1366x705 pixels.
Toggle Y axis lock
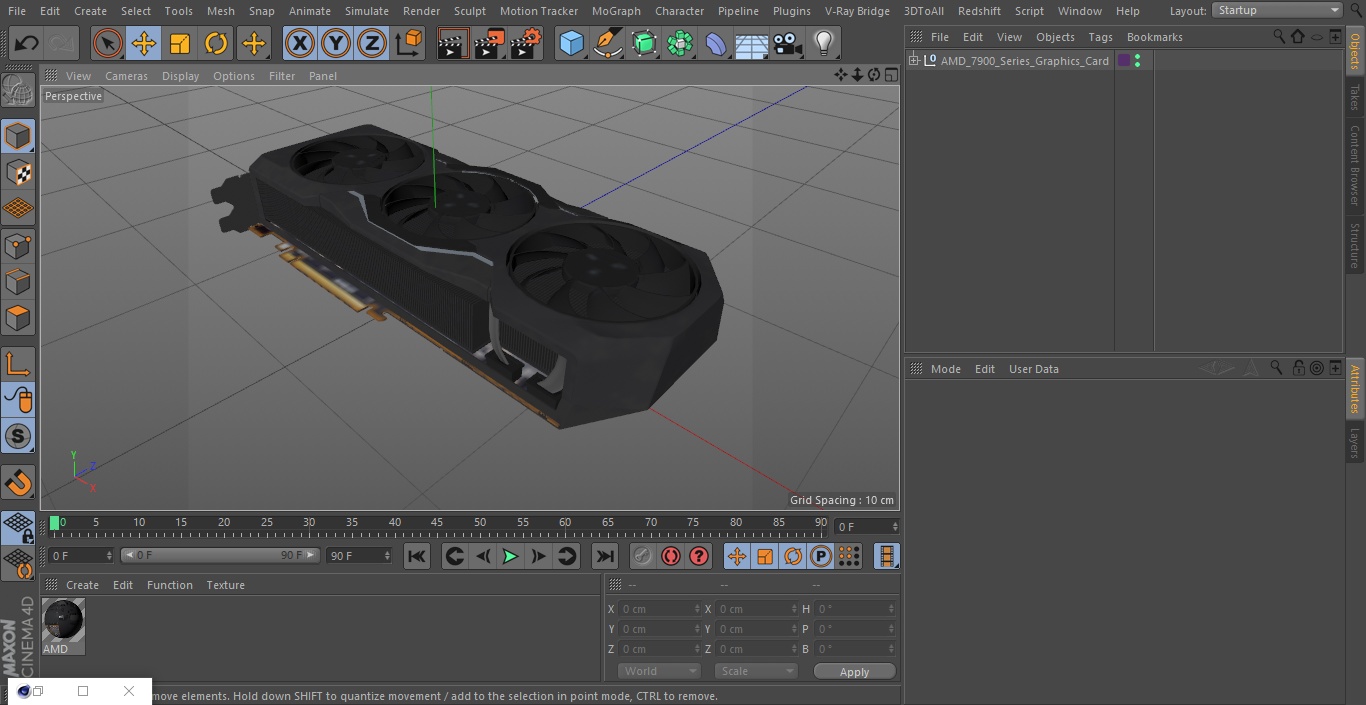[x=335, y=43]
